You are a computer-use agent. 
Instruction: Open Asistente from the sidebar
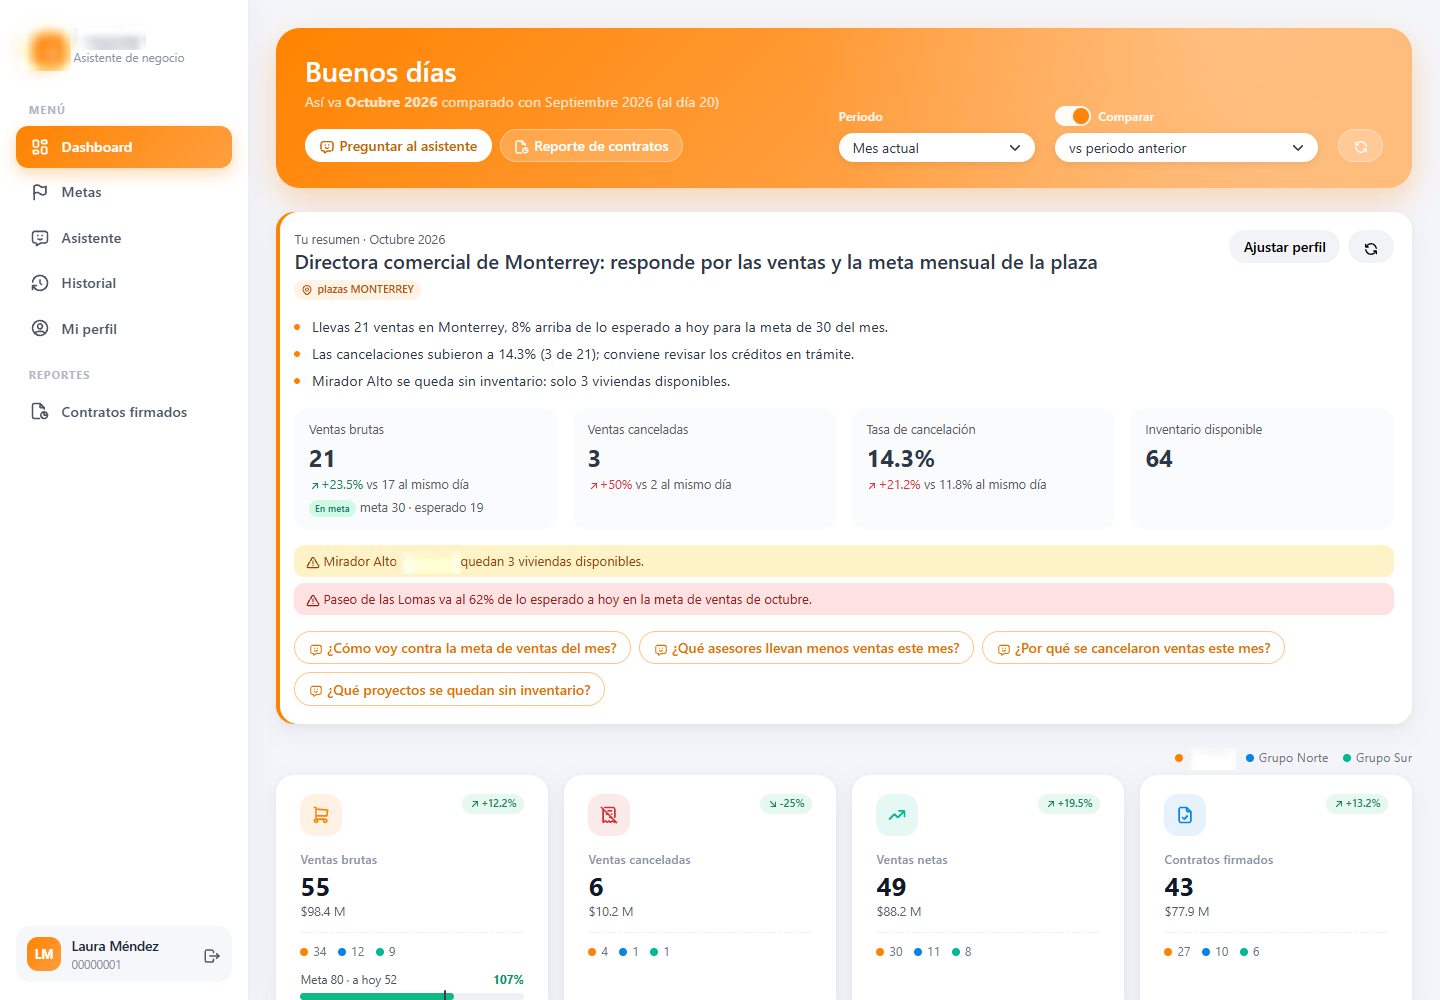pyautogui.click(x=124, y=238)
